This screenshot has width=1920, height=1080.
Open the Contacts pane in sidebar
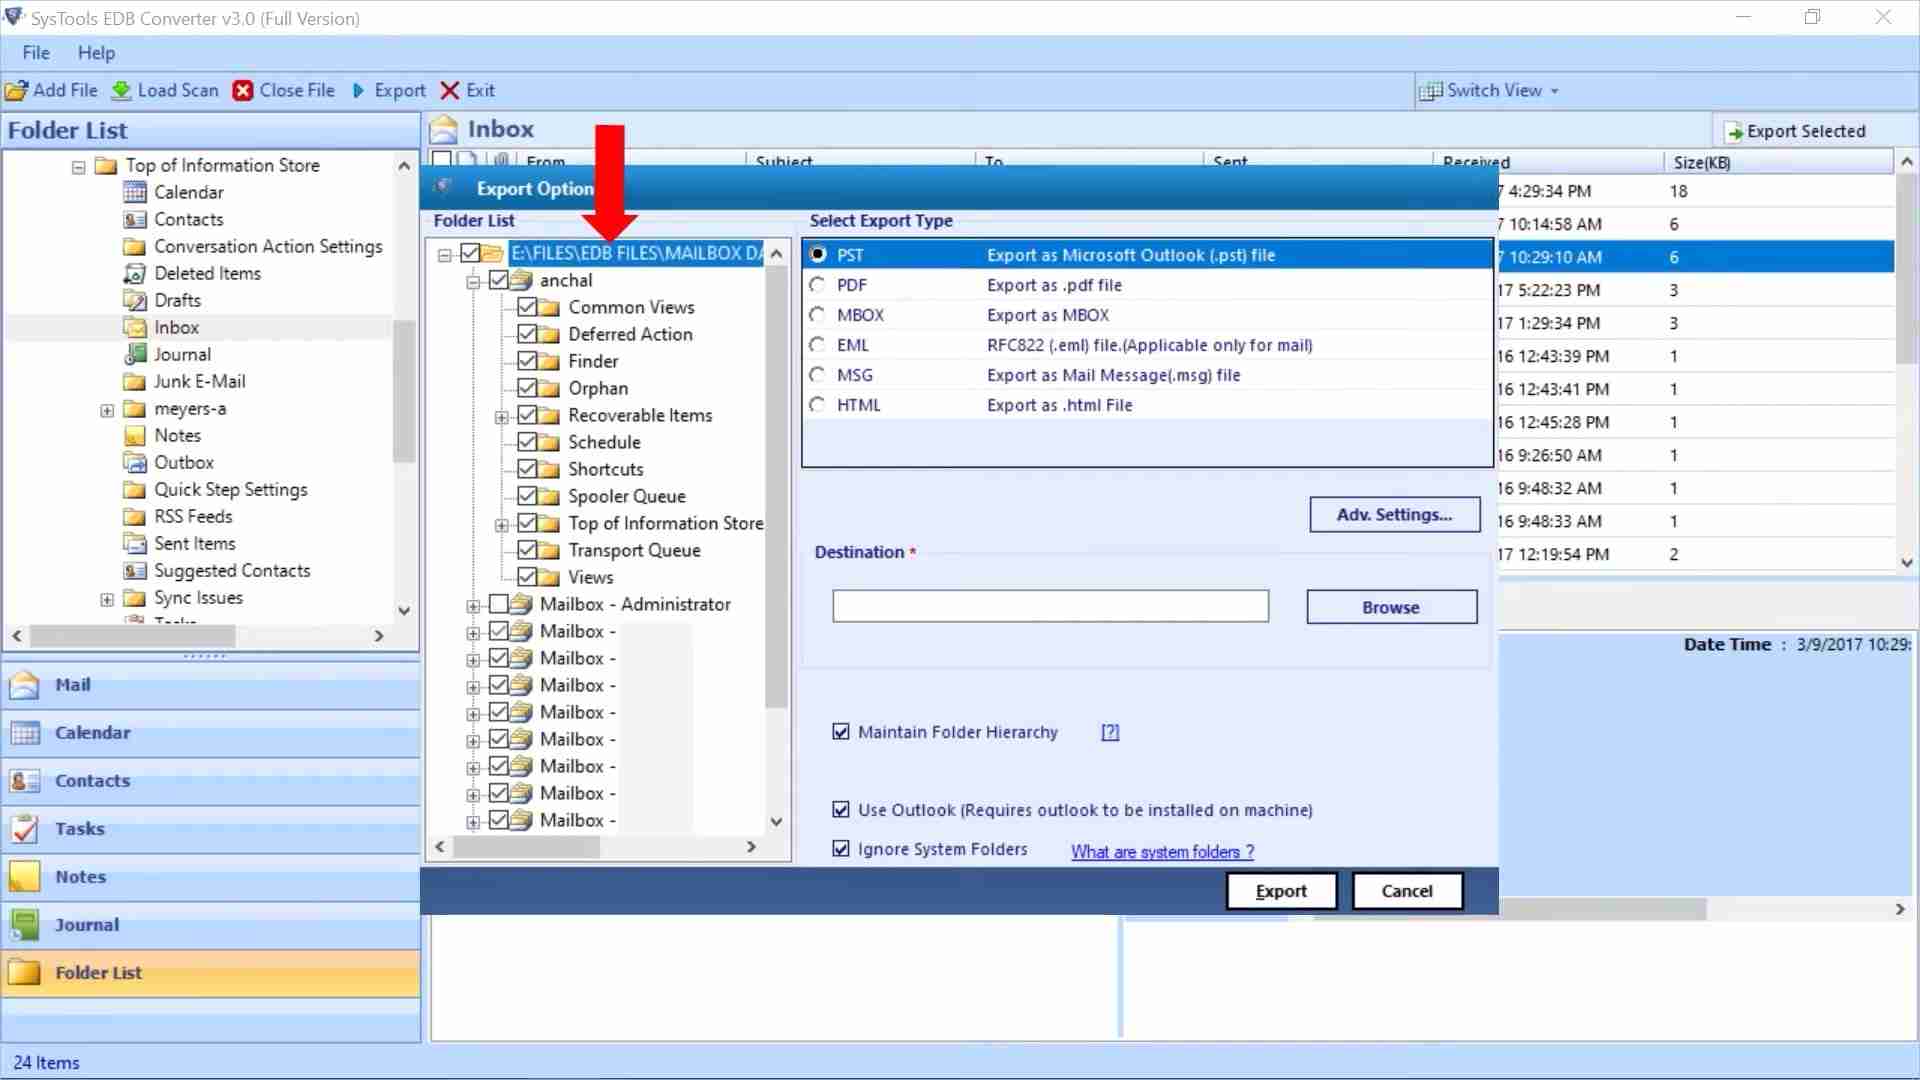click(x=93, y=781)
